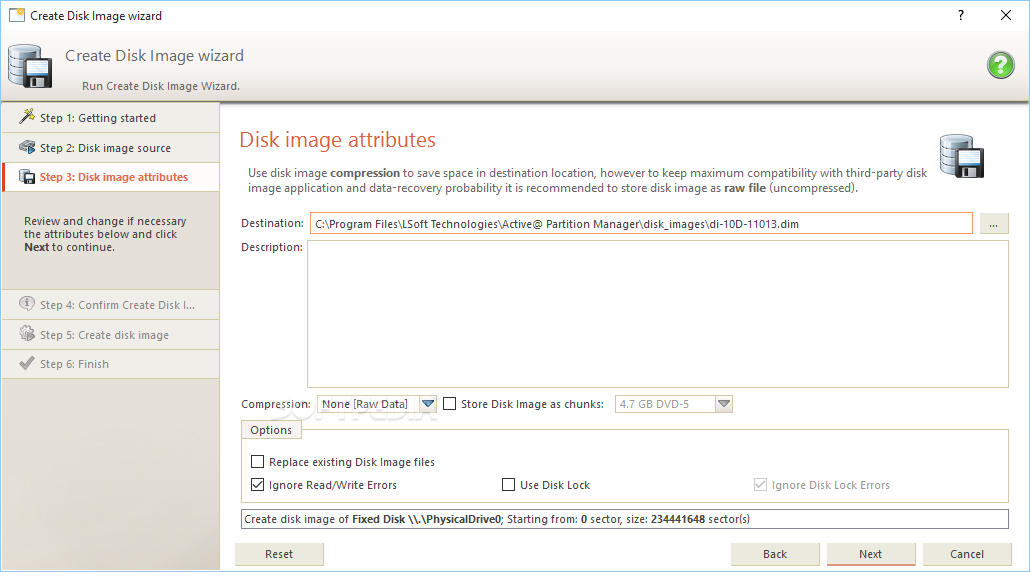The width and height of the screenshot is (1030, 572).
Task: Click the disk image icon in header
Action: [x=30, y=66]
